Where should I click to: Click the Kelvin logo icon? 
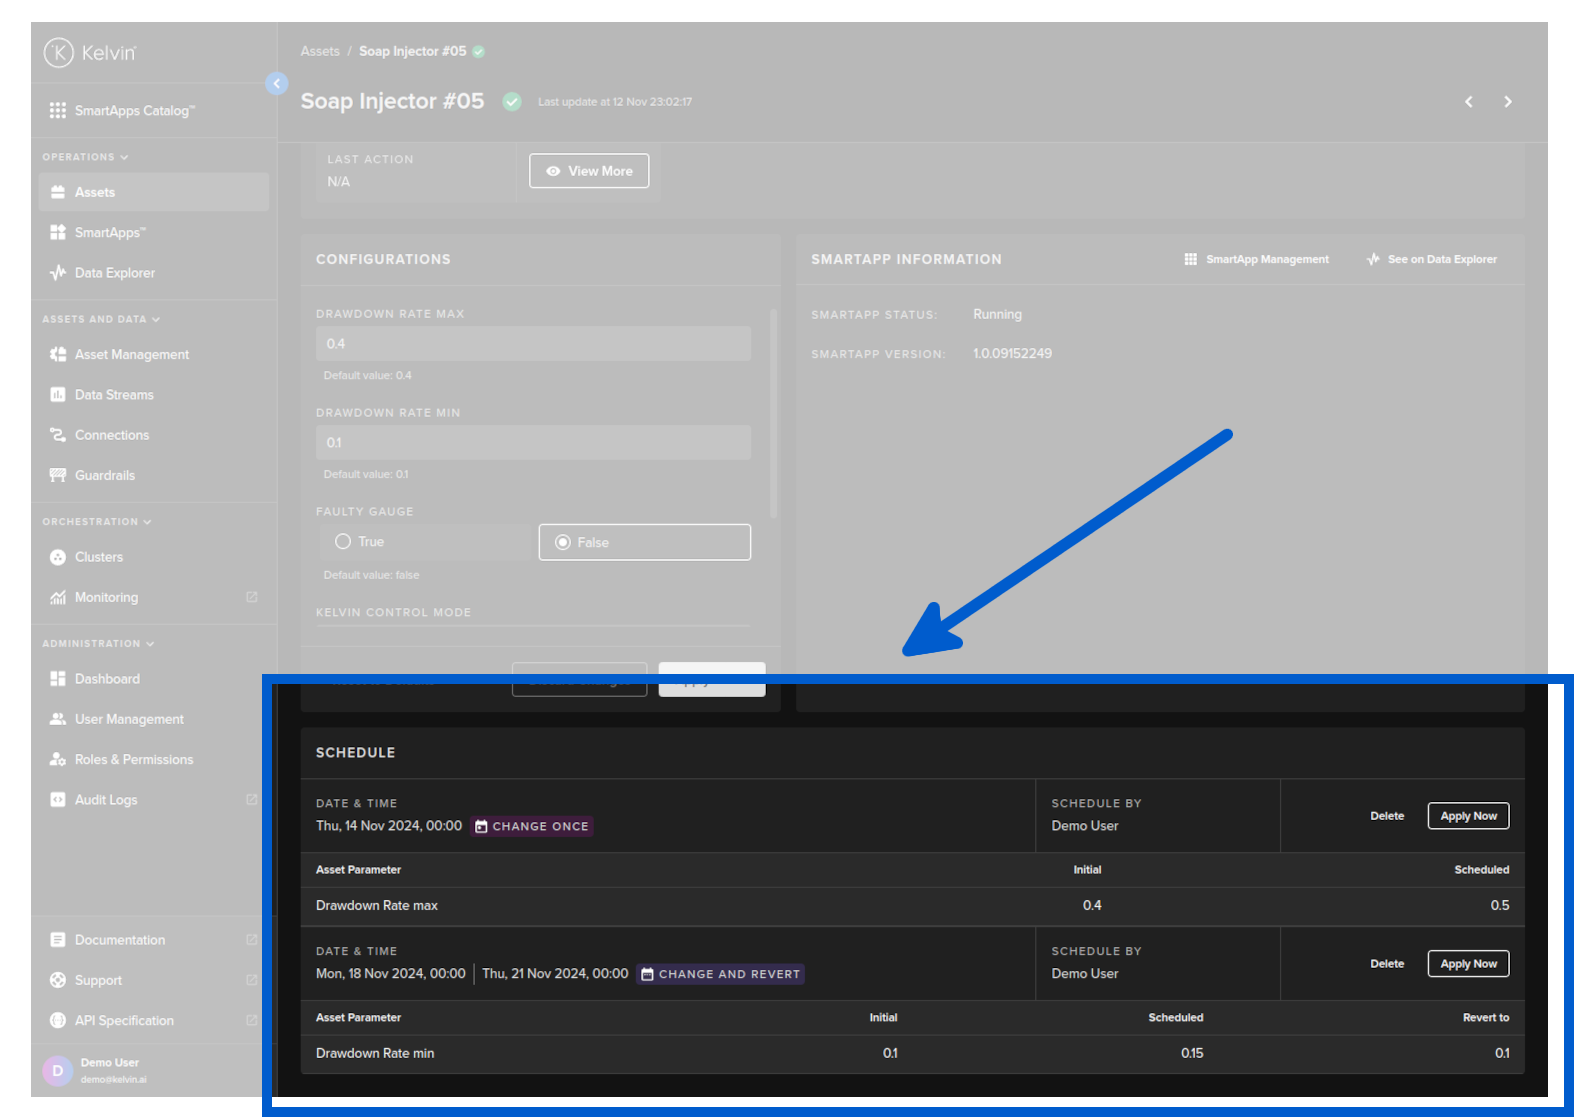[x=59, y=52]
